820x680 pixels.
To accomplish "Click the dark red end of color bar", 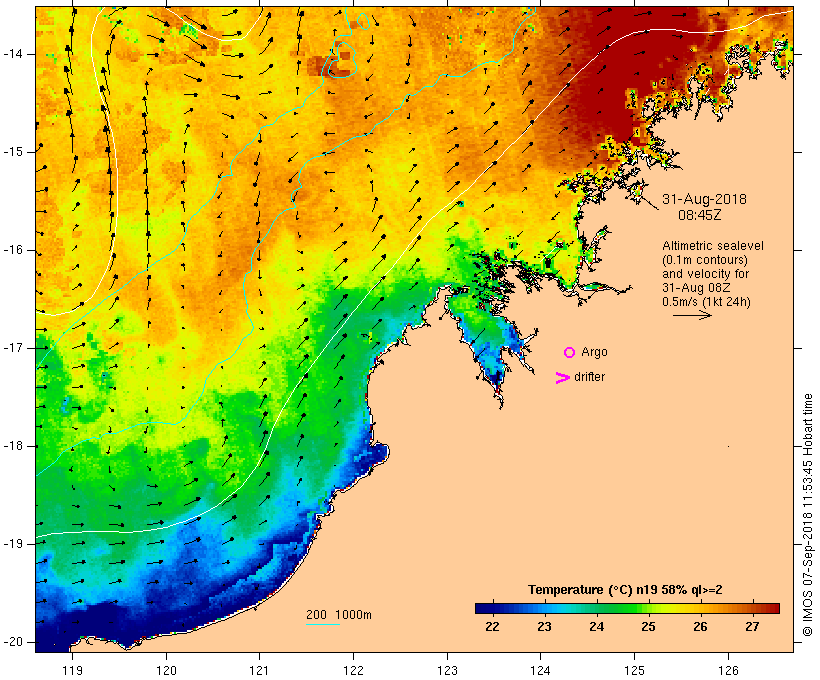I will click(775, 608).
